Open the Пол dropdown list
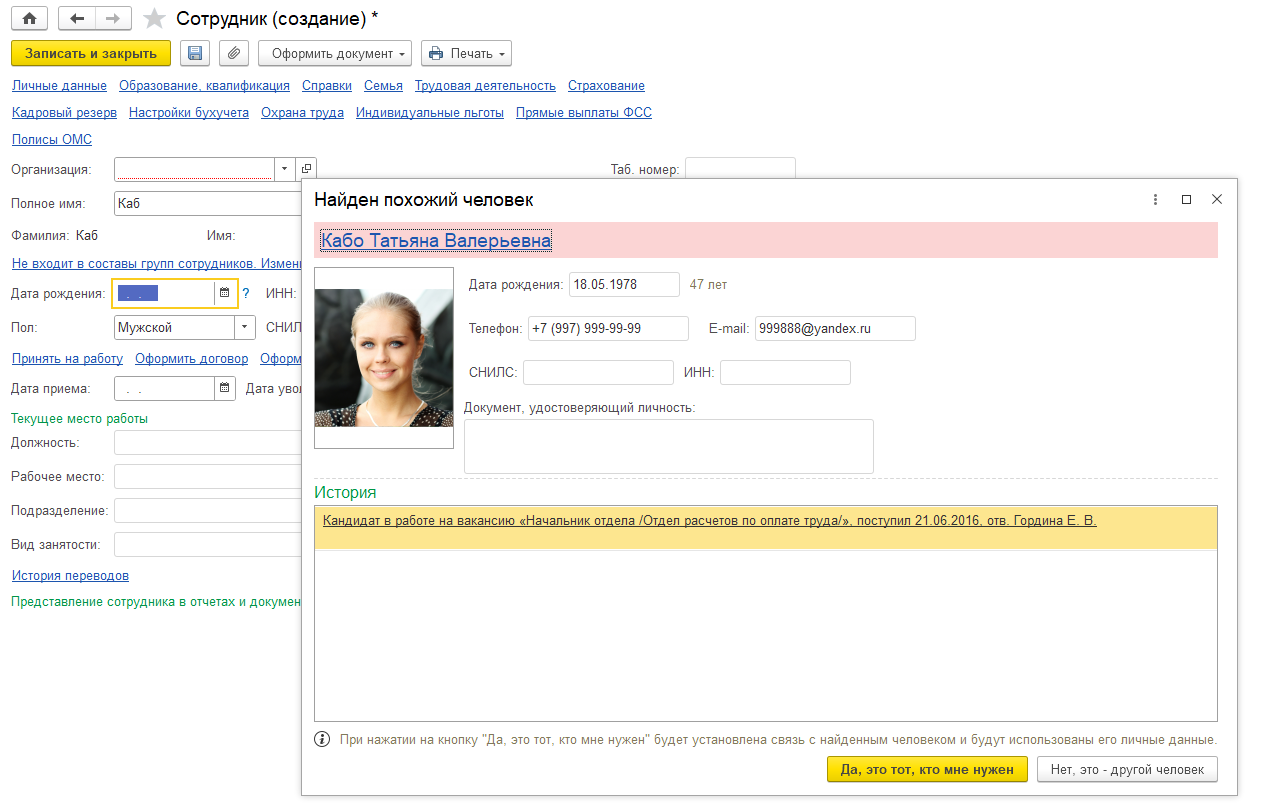This screenshot has width=1287, height=804. pyautogui.click(x=245, y=327)
